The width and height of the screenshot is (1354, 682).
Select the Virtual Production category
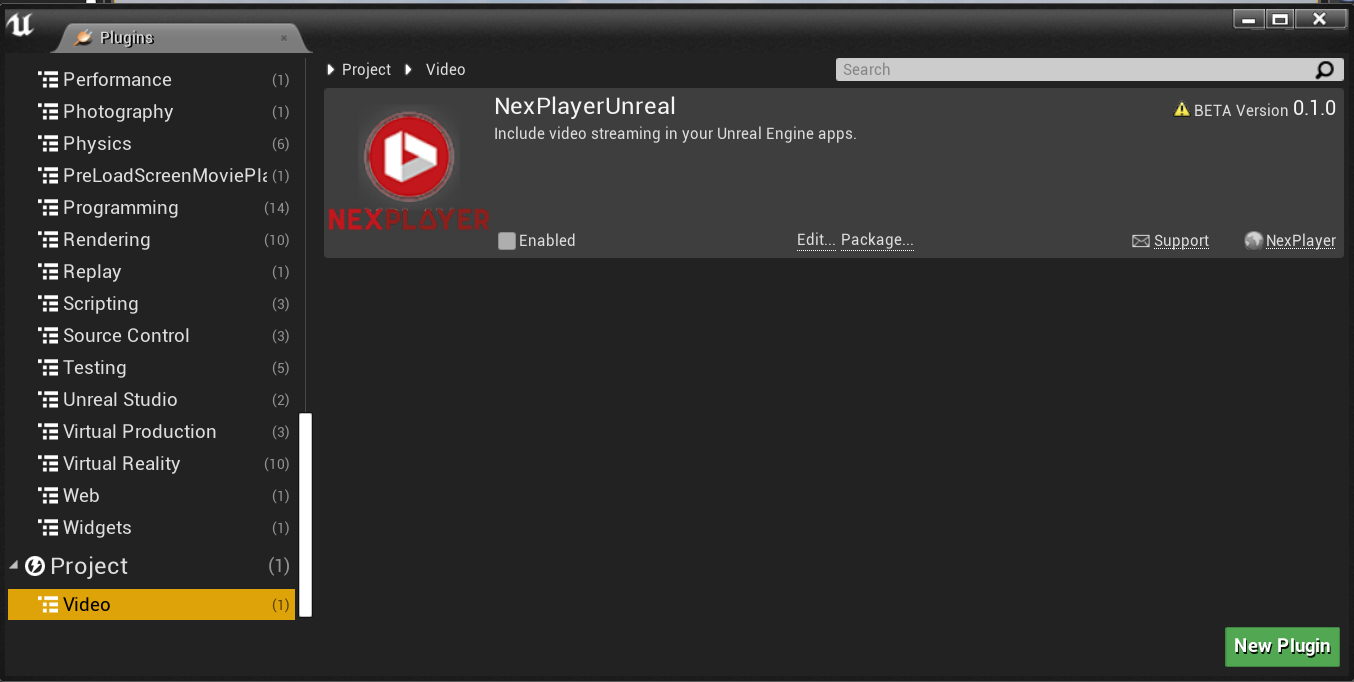[151, 432]
